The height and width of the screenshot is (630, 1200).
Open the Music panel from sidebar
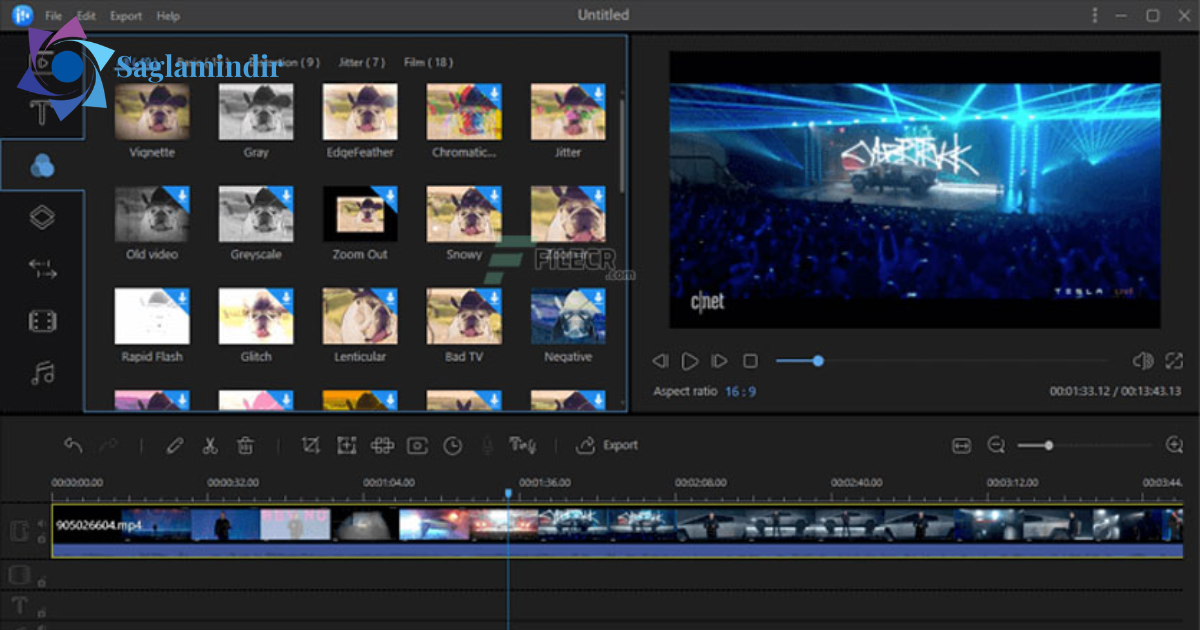click(x=42, y=373)
